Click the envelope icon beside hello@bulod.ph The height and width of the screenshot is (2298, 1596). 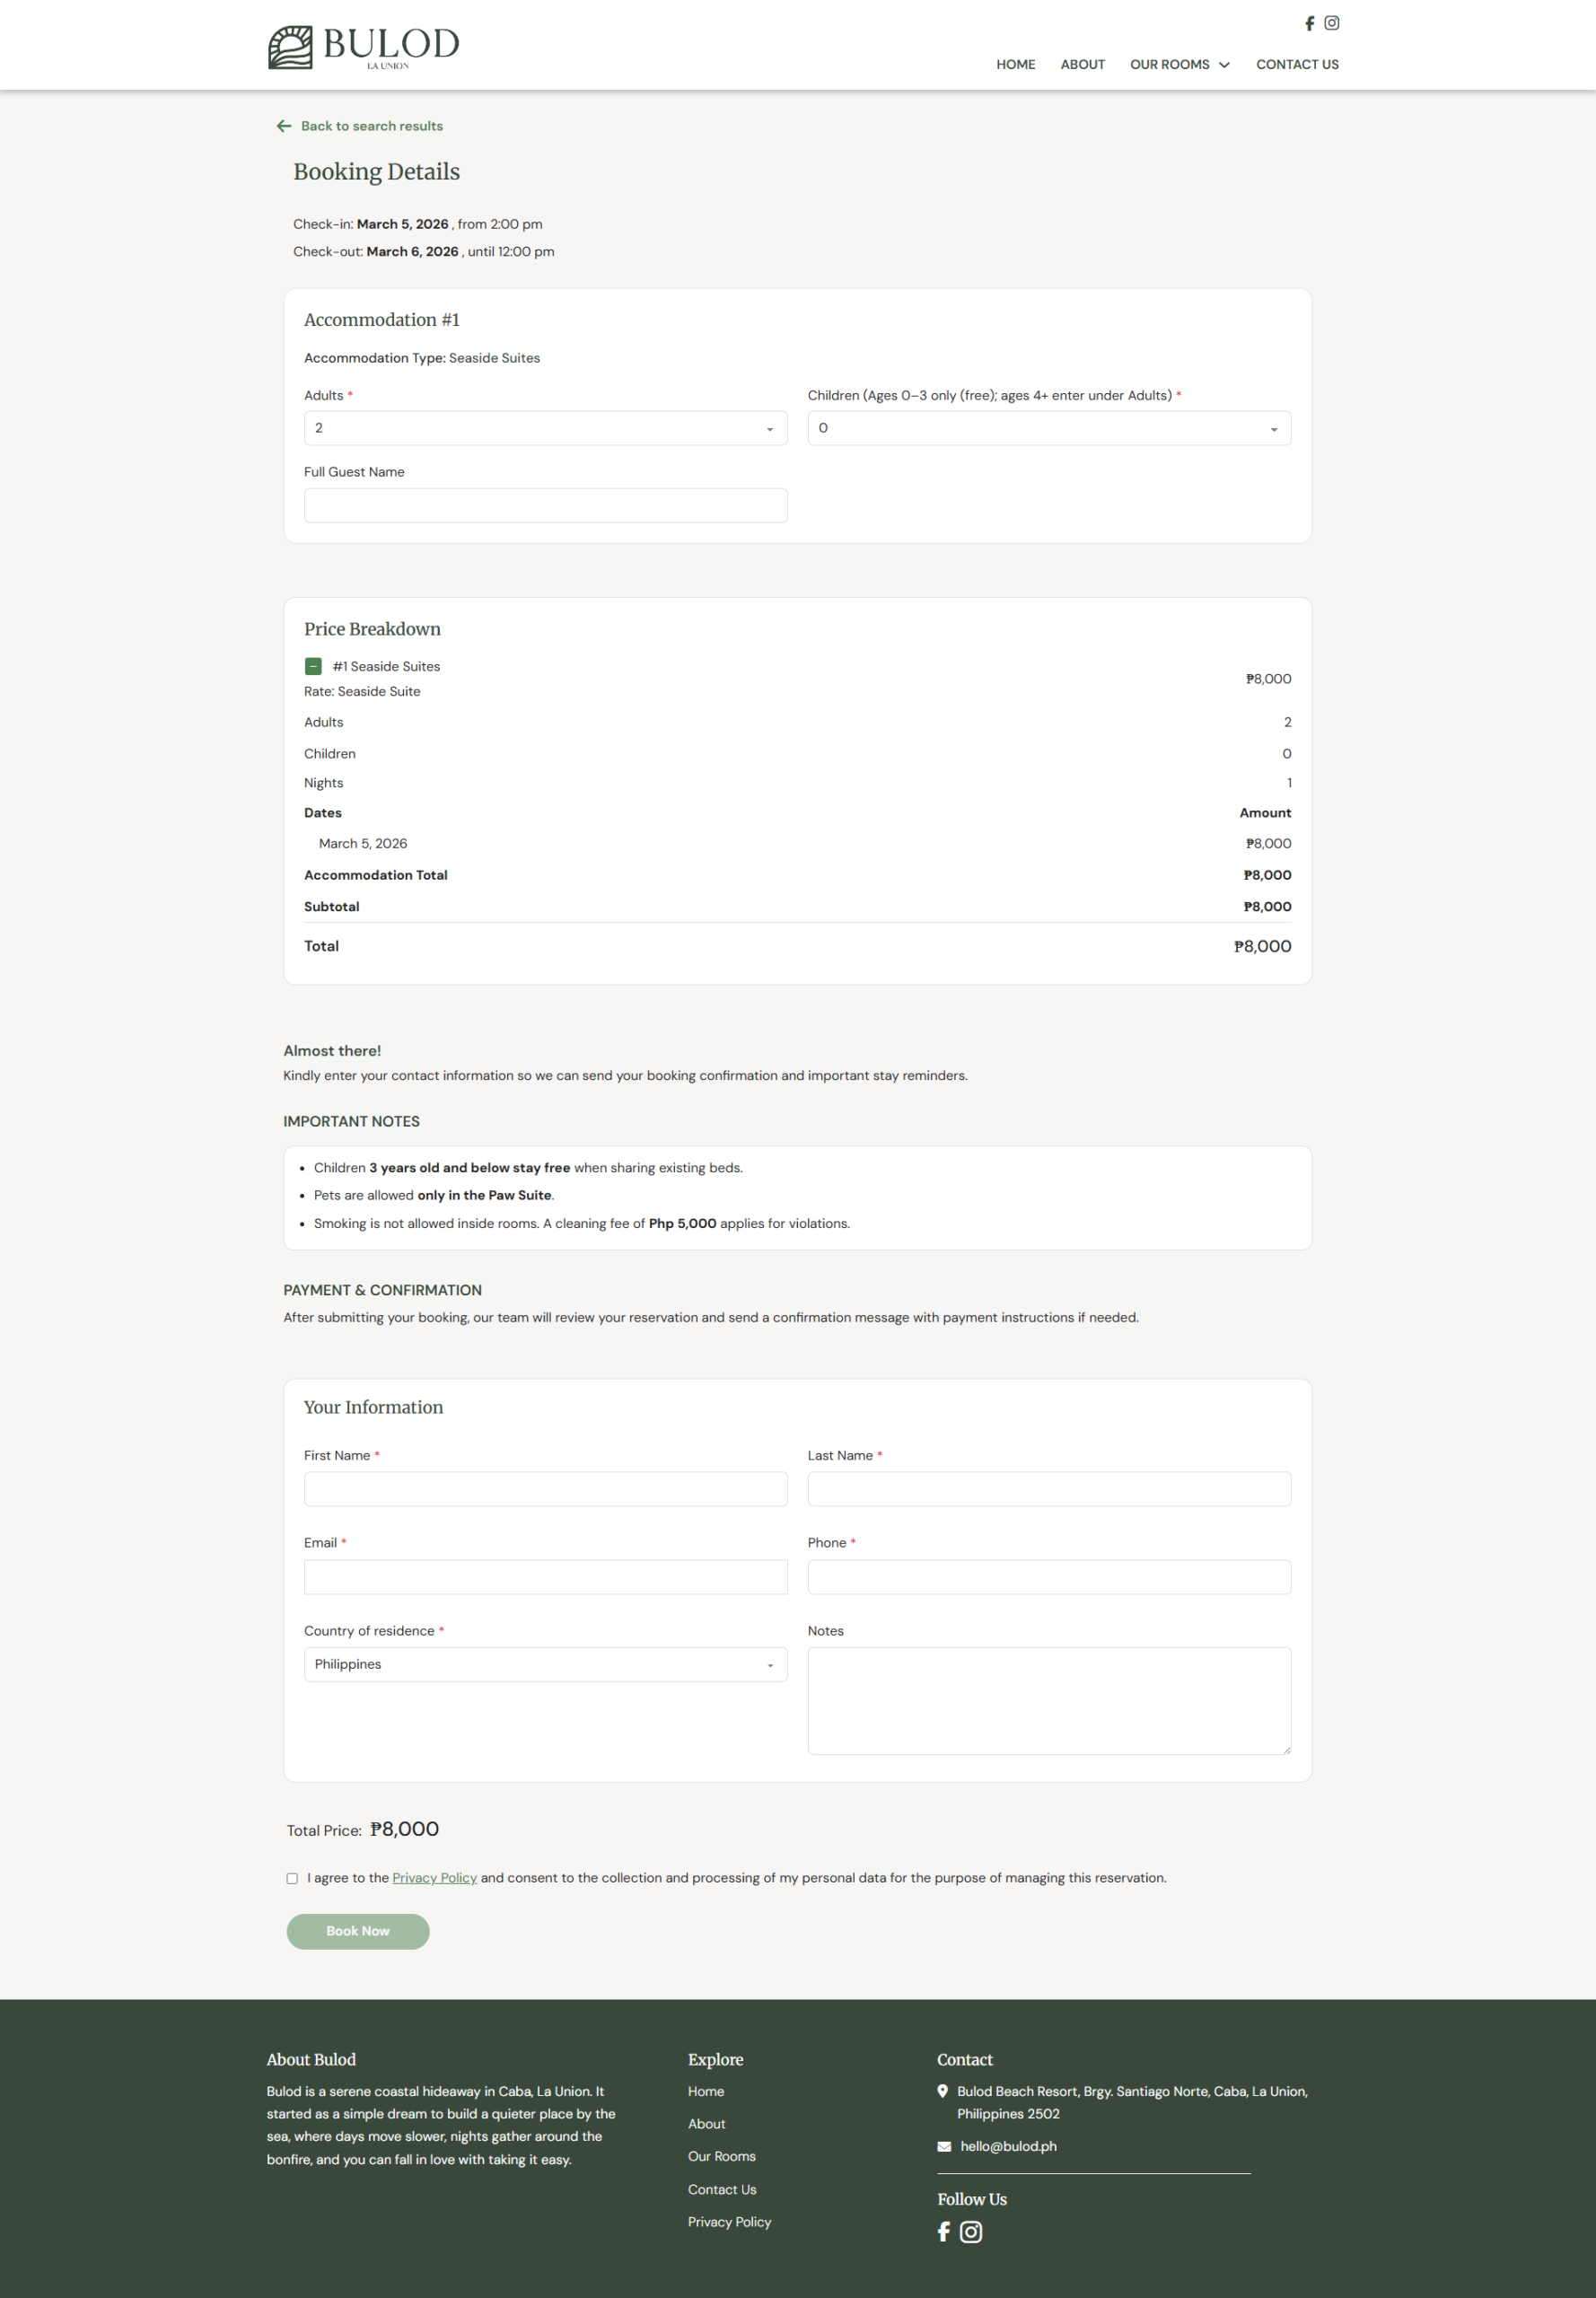944,2146
